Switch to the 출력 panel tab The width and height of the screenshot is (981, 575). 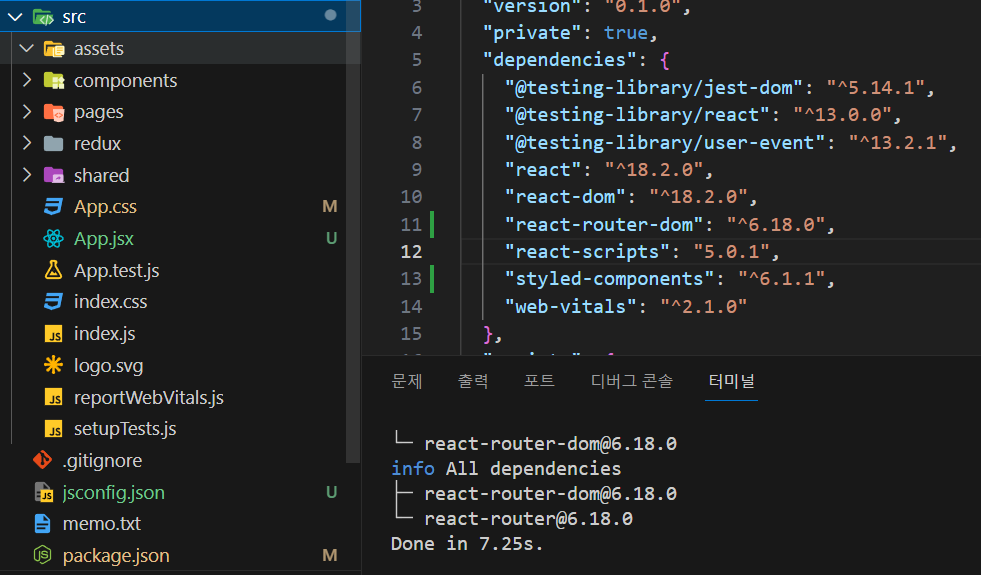[473, 380]
